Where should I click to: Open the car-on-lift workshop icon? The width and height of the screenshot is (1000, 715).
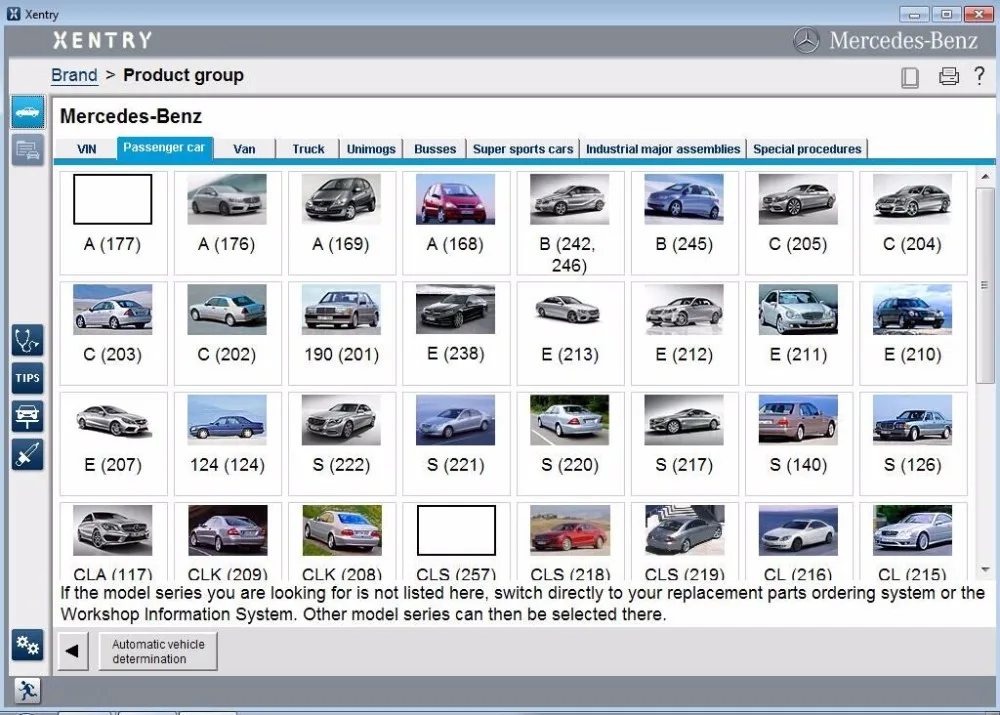tap(27, 416)
